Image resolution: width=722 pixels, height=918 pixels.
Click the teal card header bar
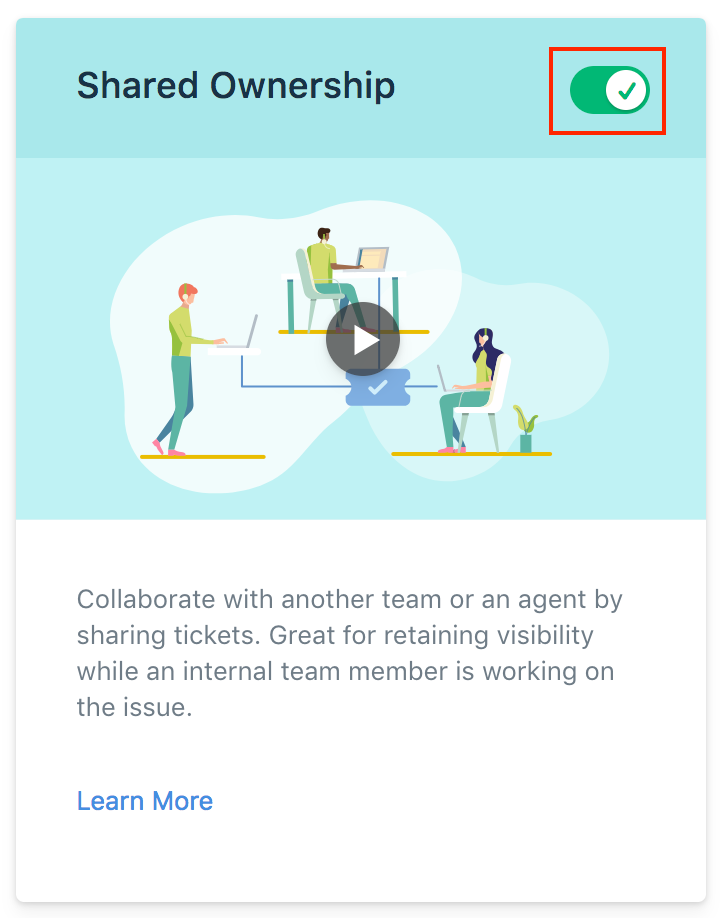361,88
